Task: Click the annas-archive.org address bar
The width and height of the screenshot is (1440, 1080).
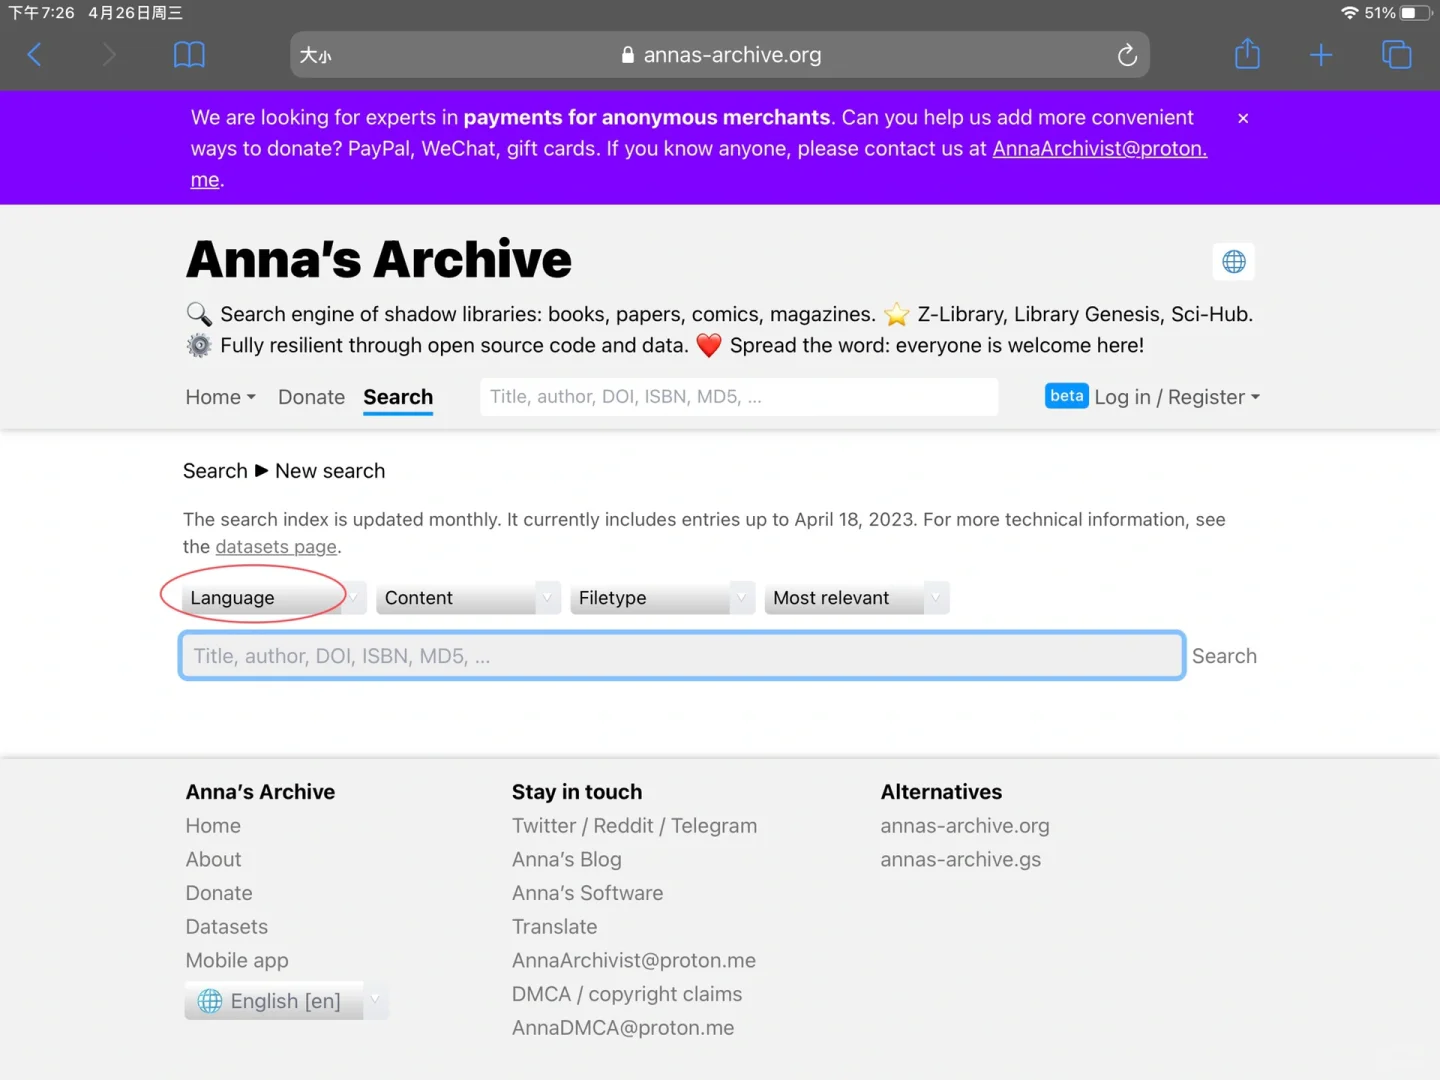Action: coord(720,55)
